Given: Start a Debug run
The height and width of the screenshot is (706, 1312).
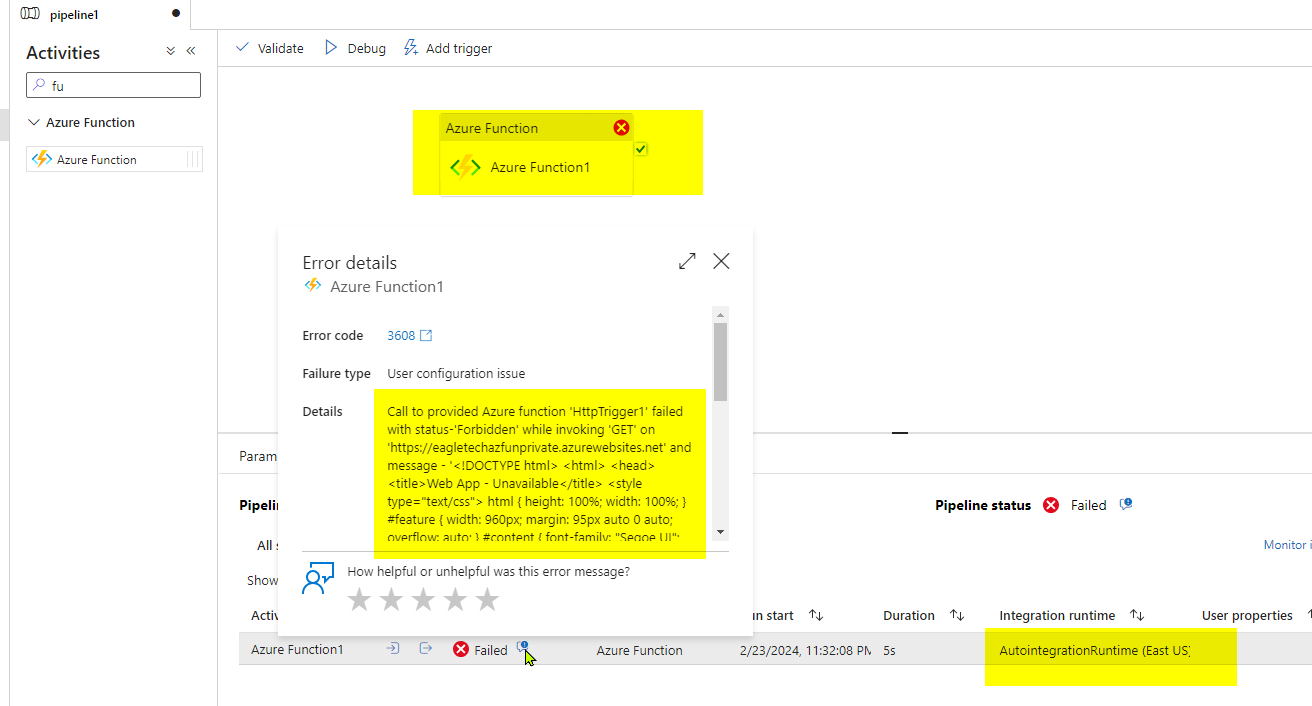Looking at the screenshot, I should coord(355,48).
